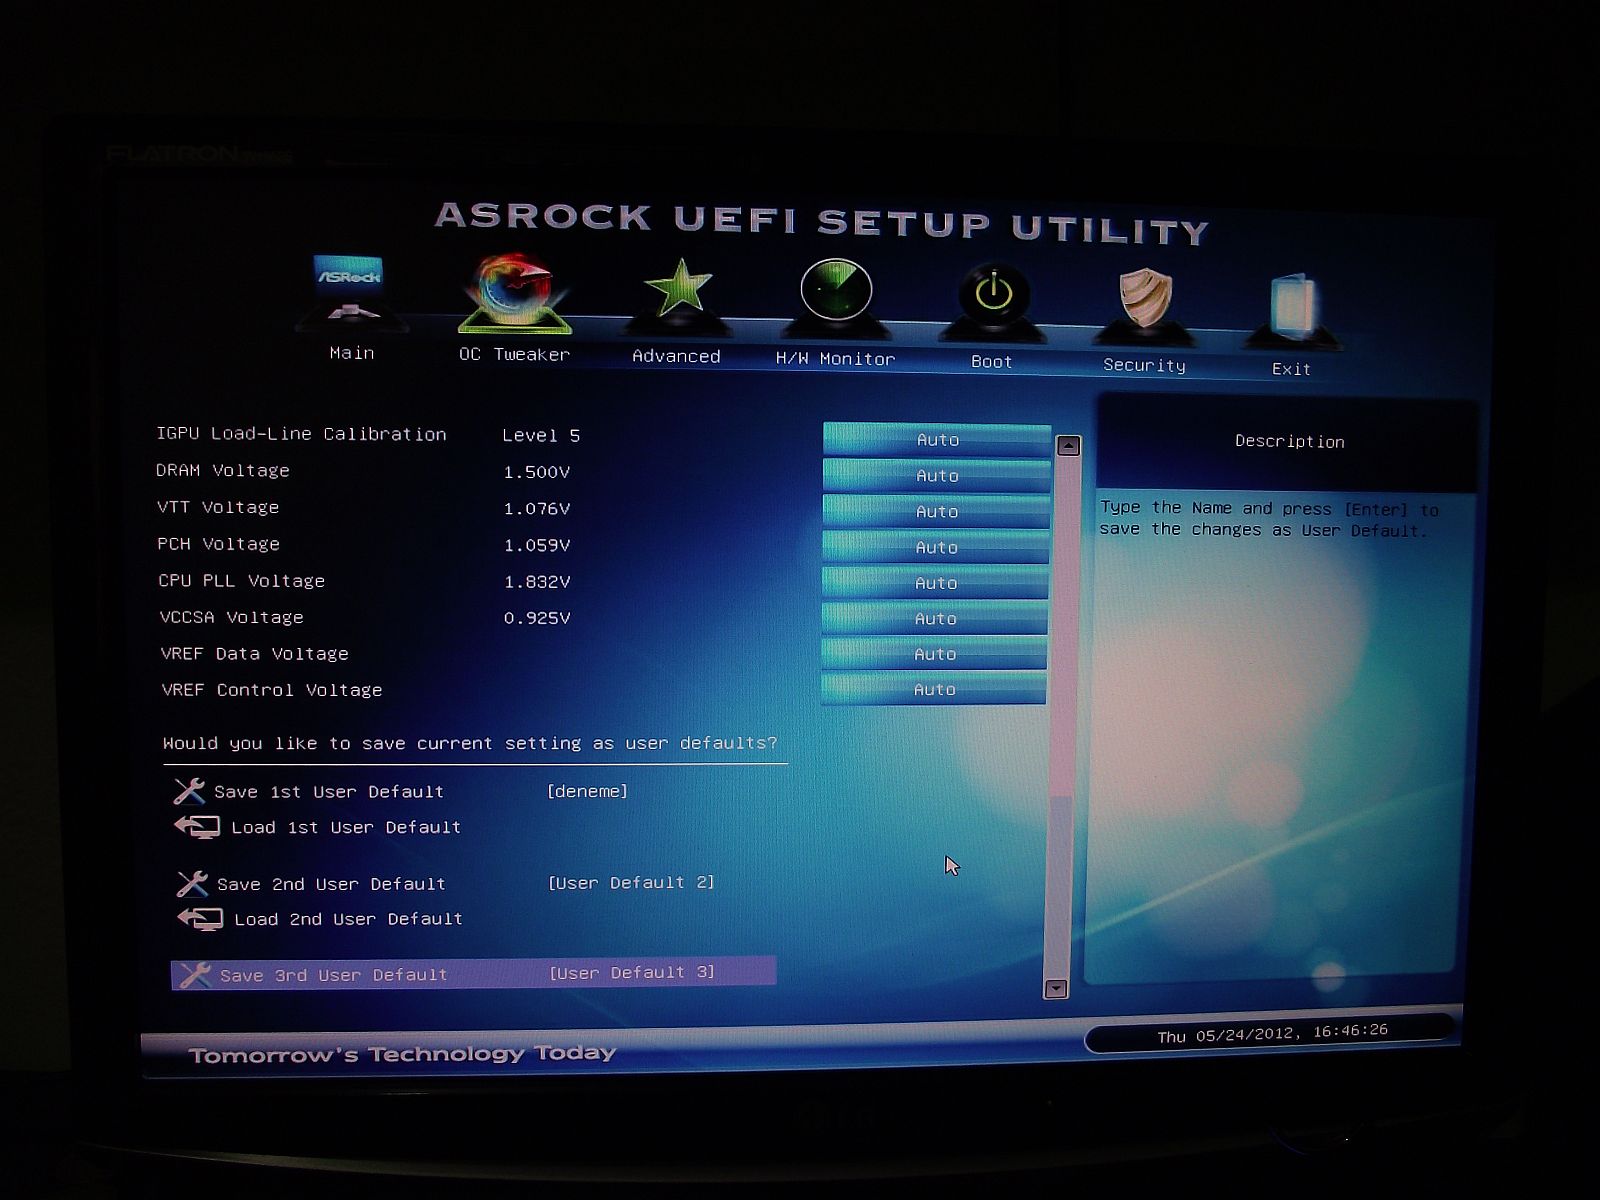
Task: Switch to the OC Tweaker tab label
Action: tap(514, 354)
